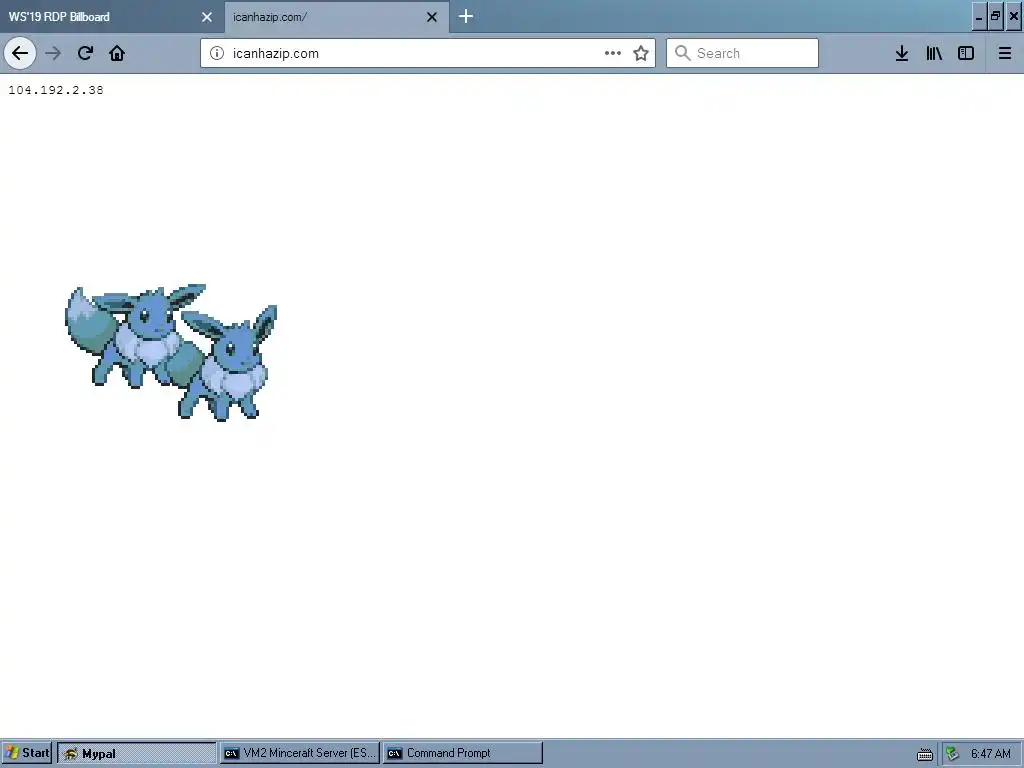Switch to the WS'19 RDP Billboard tab
Image resolution: width=1024 pixels, height=768 pixels.
112,17
